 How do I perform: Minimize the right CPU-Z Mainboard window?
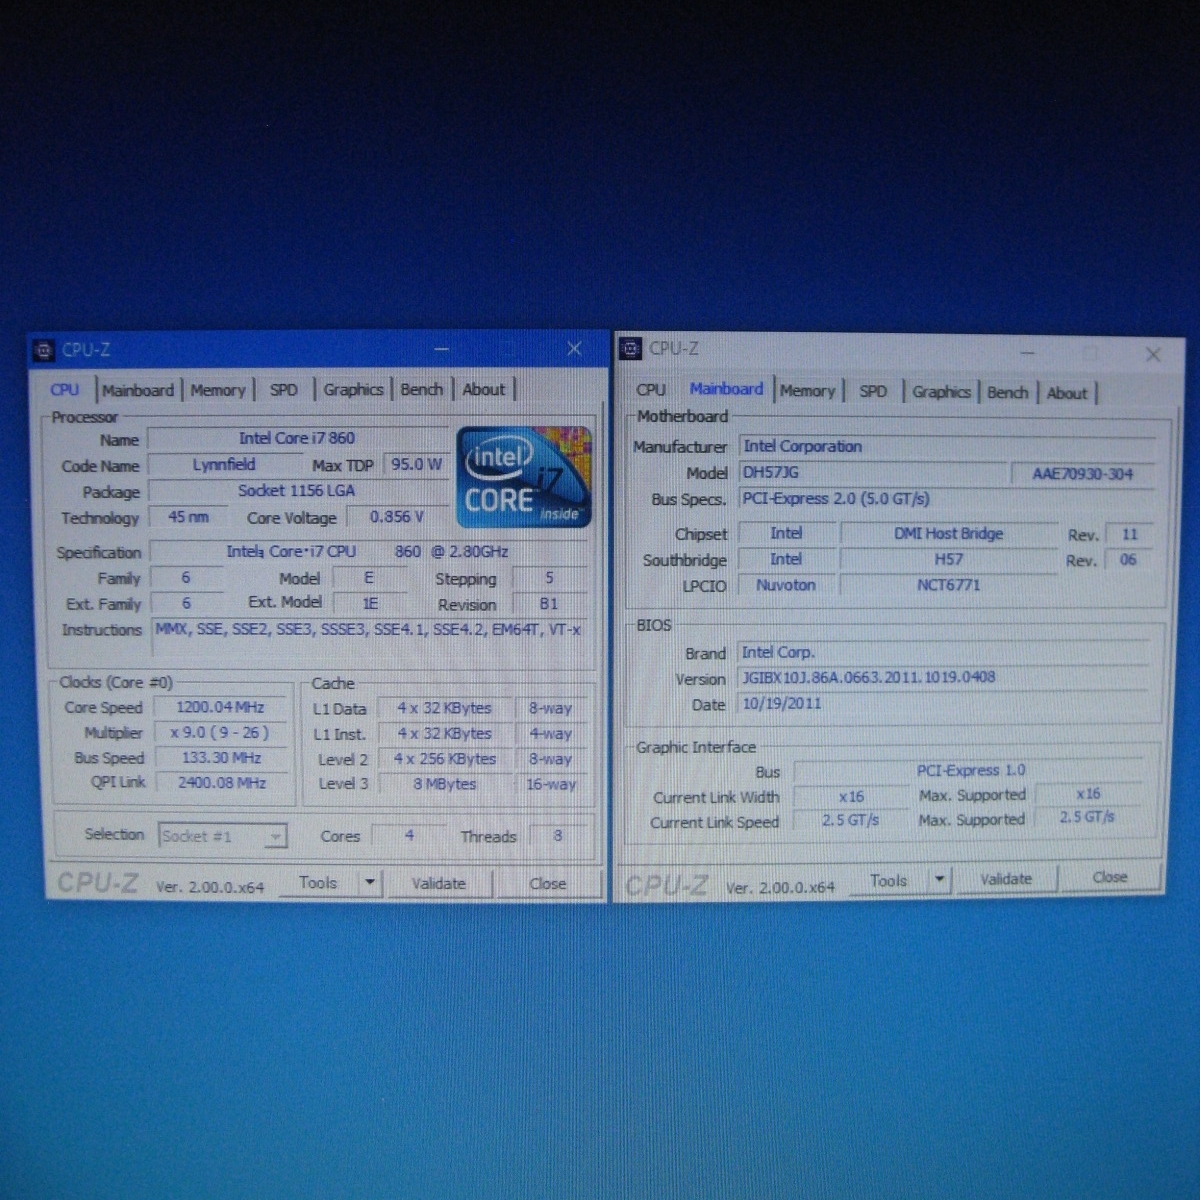(x=1027, y=353)
